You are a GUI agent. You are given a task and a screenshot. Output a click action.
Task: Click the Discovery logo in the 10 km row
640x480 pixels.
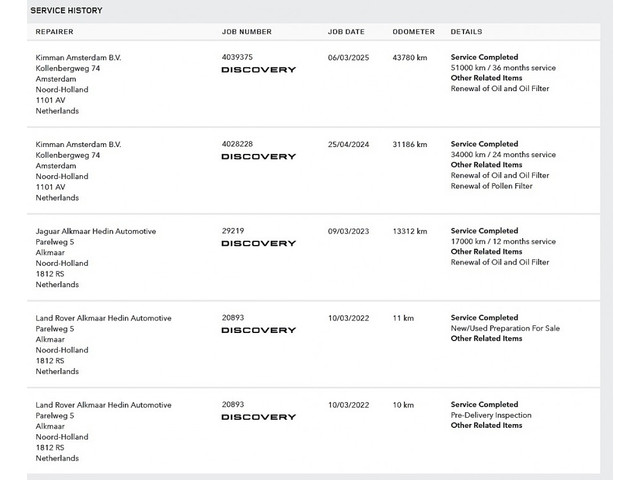pyautogui.click(x=258, y=417)
